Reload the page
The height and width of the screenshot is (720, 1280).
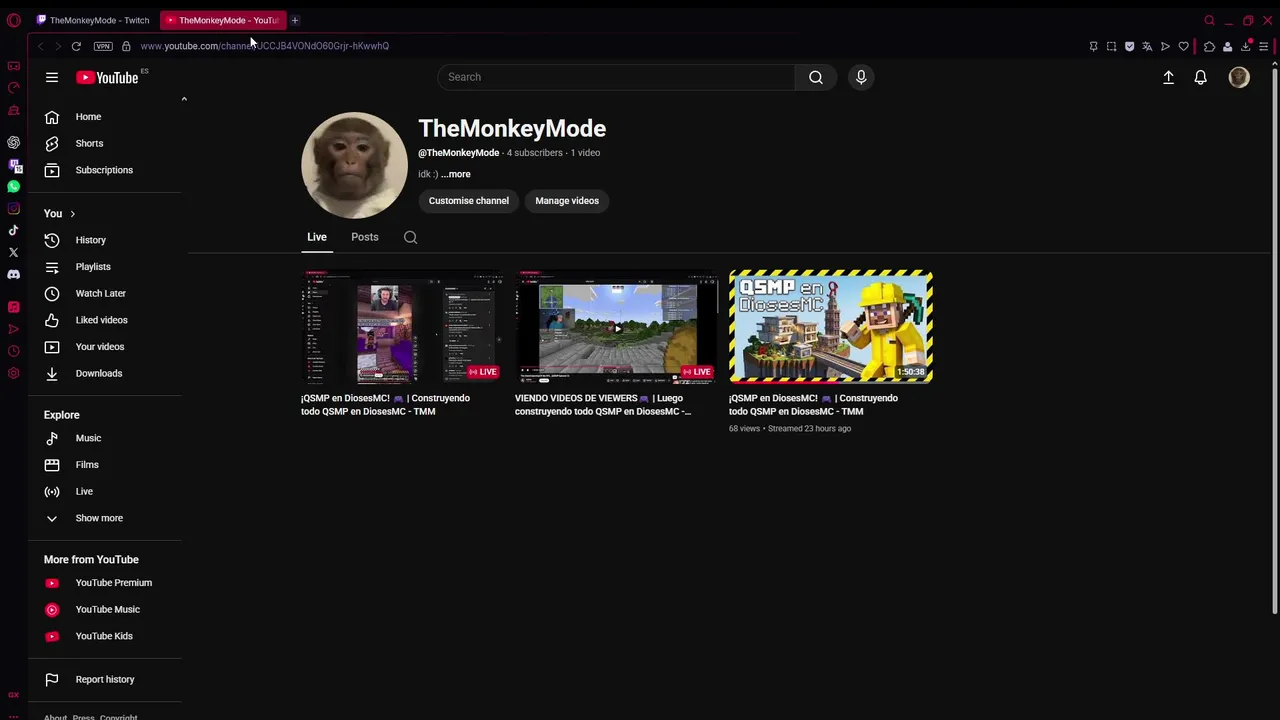coord(76,46)
